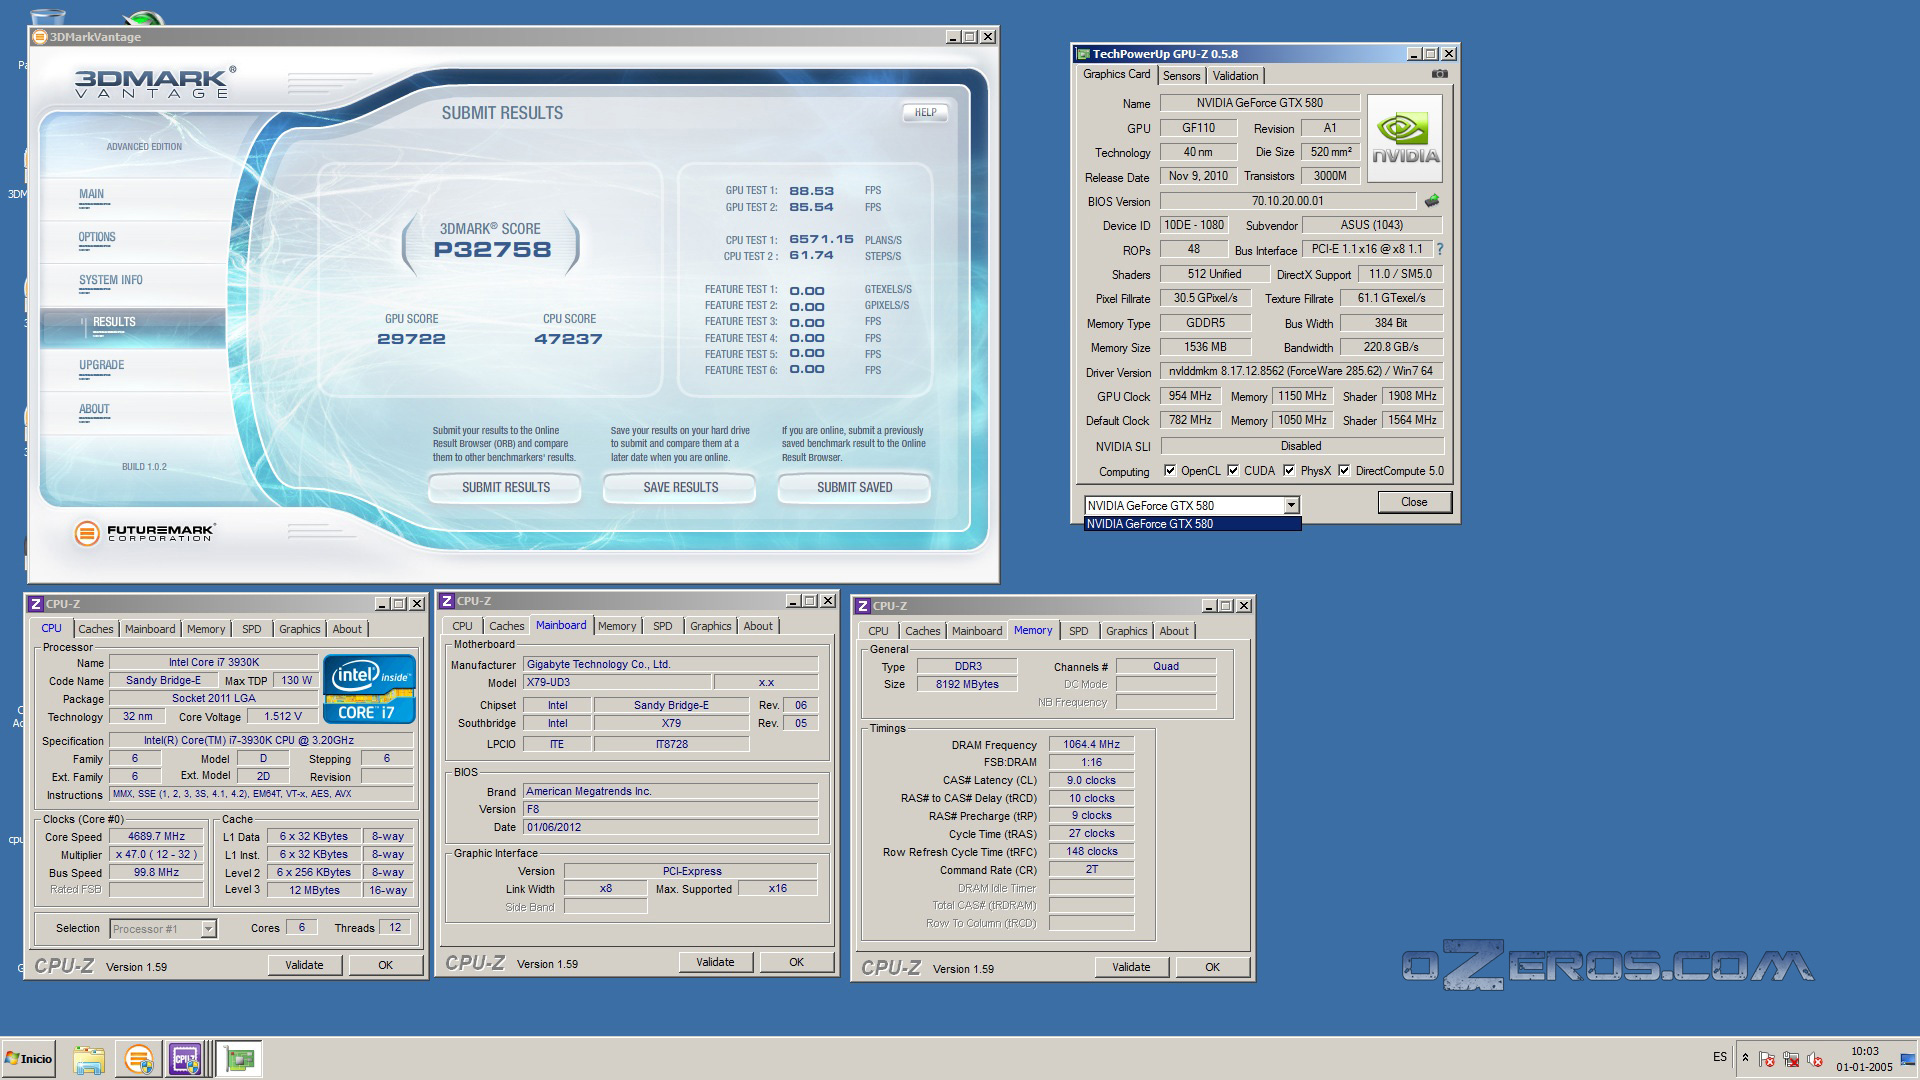Viewport: 1920px width, 1080px height.
Task: Switch to the Sensors tab in GPU-Z
Action: 1181,76
